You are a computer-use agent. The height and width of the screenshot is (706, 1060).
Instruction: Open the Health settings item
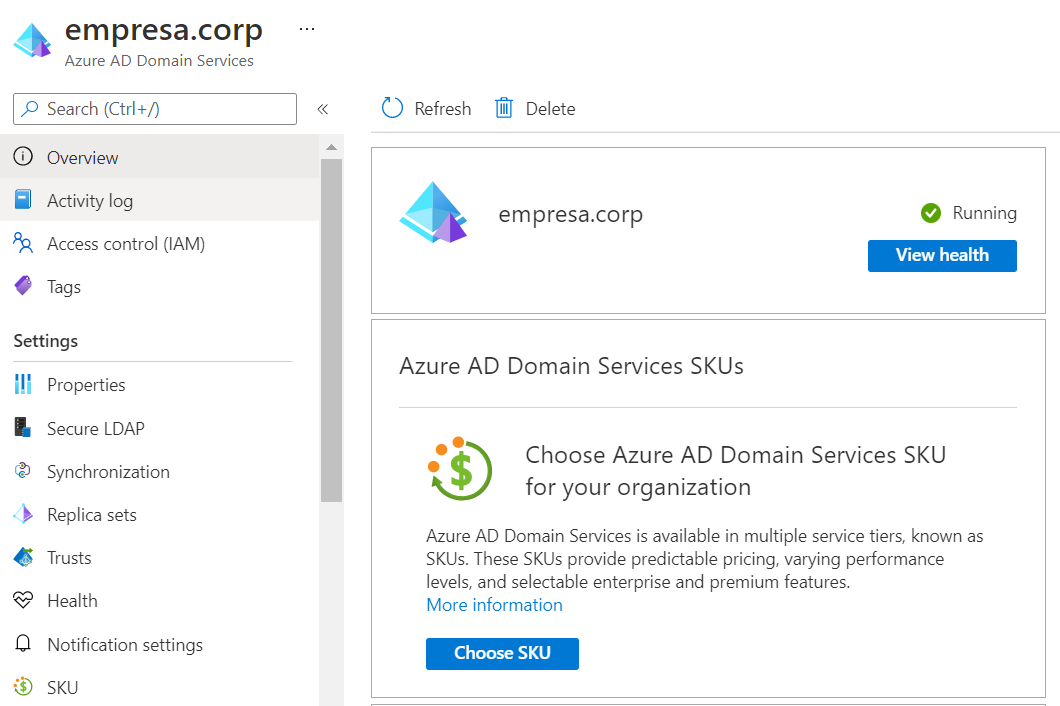coord(160,601)
